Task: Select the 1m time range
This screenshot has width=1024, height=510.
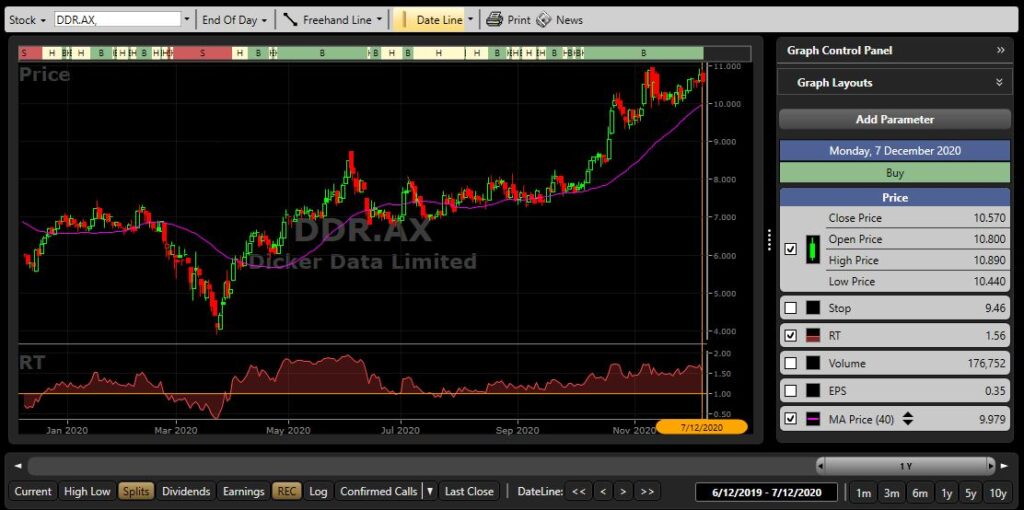Action: [x=863, y=493]
